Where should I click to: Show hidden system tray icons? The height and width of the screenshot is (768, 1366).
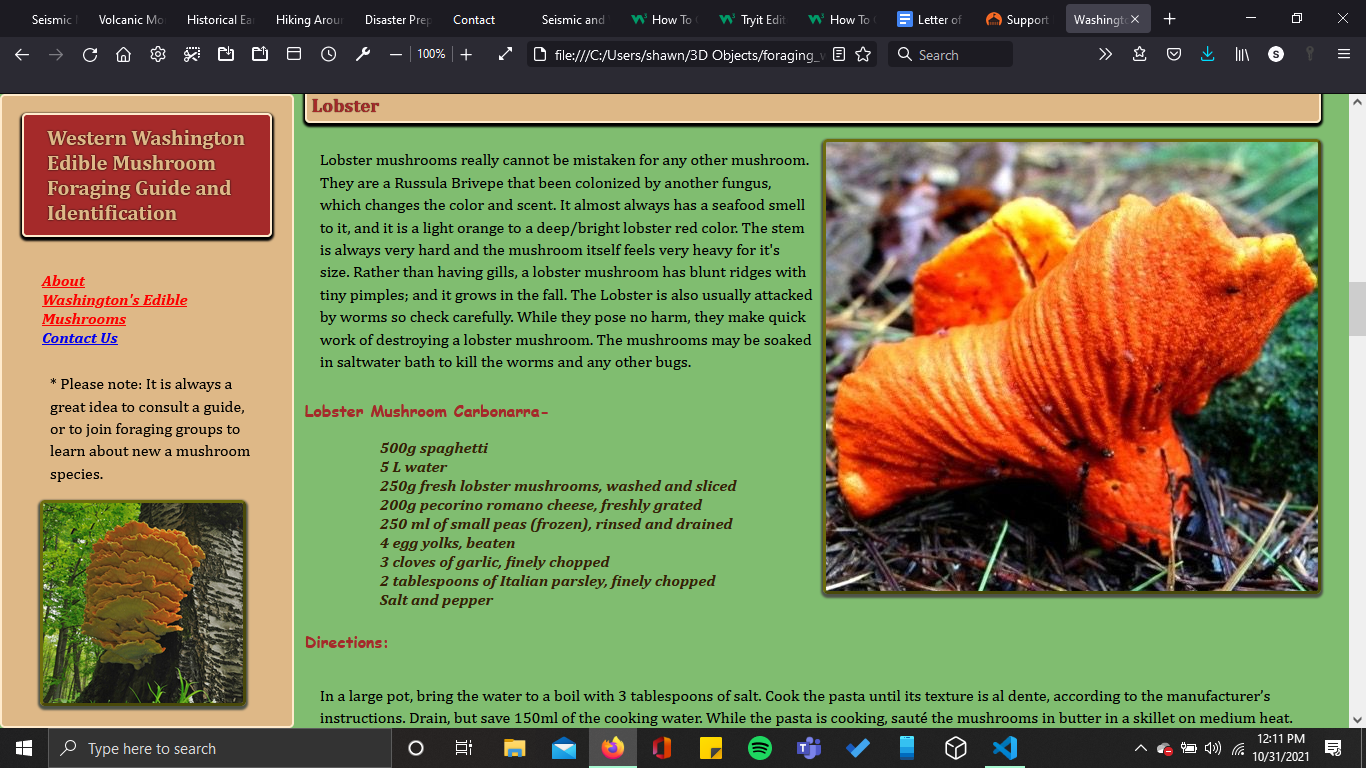(1140, 748)
